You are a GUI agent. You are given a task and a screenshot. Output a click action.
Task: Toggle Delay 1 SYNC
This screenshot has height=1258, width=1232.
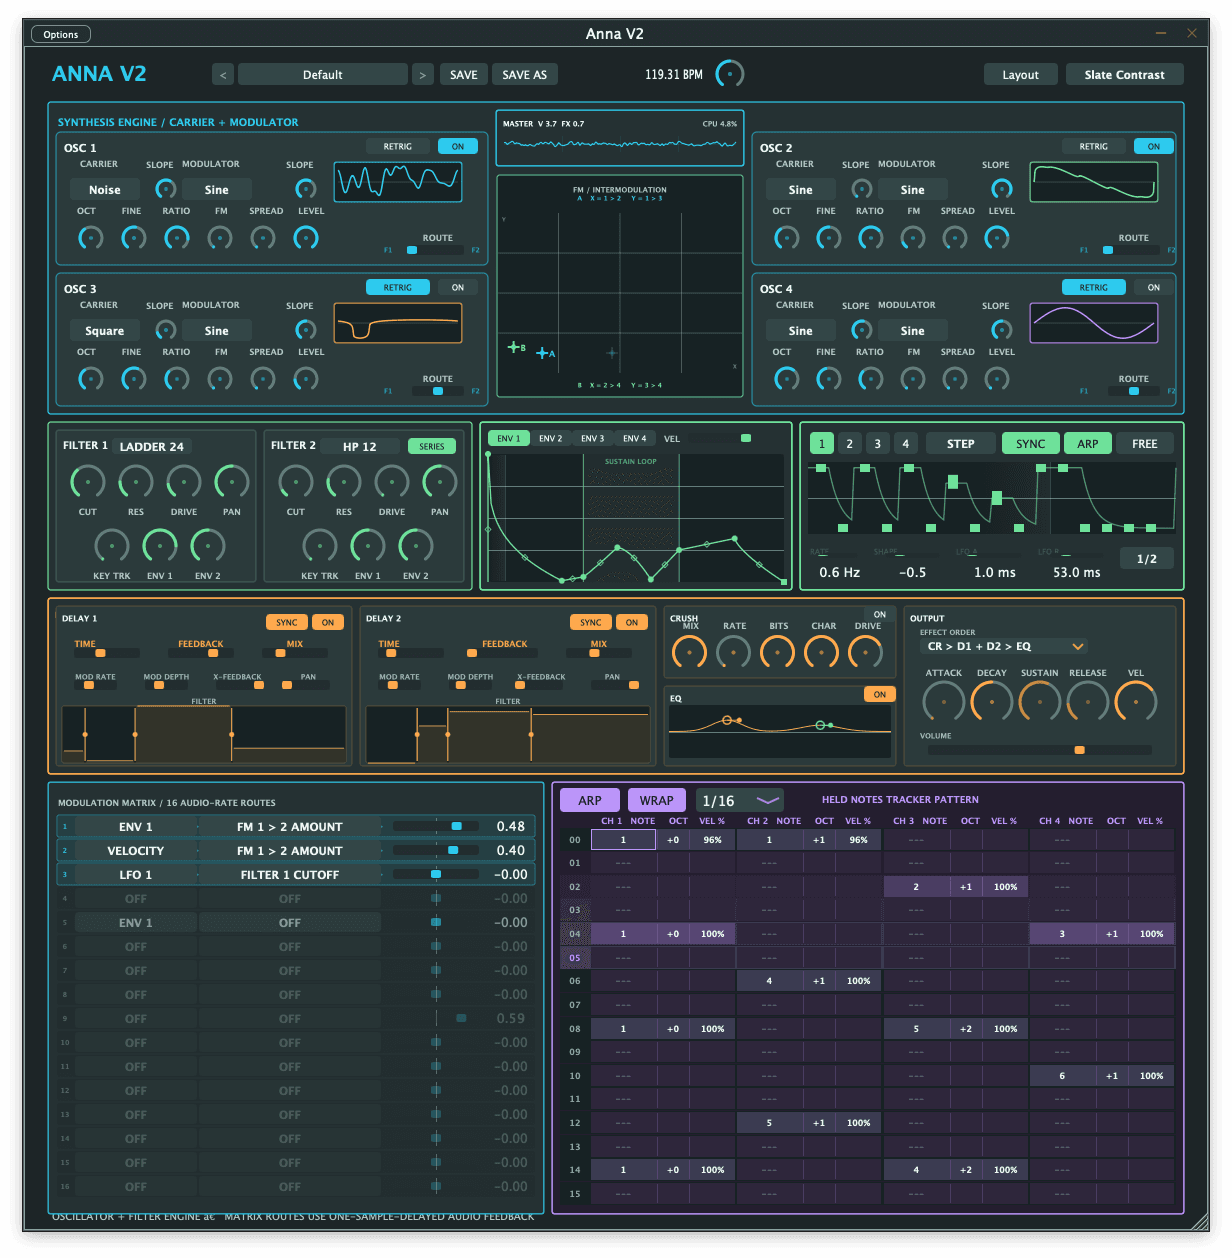pyautogui.click(x=287, y=622)
